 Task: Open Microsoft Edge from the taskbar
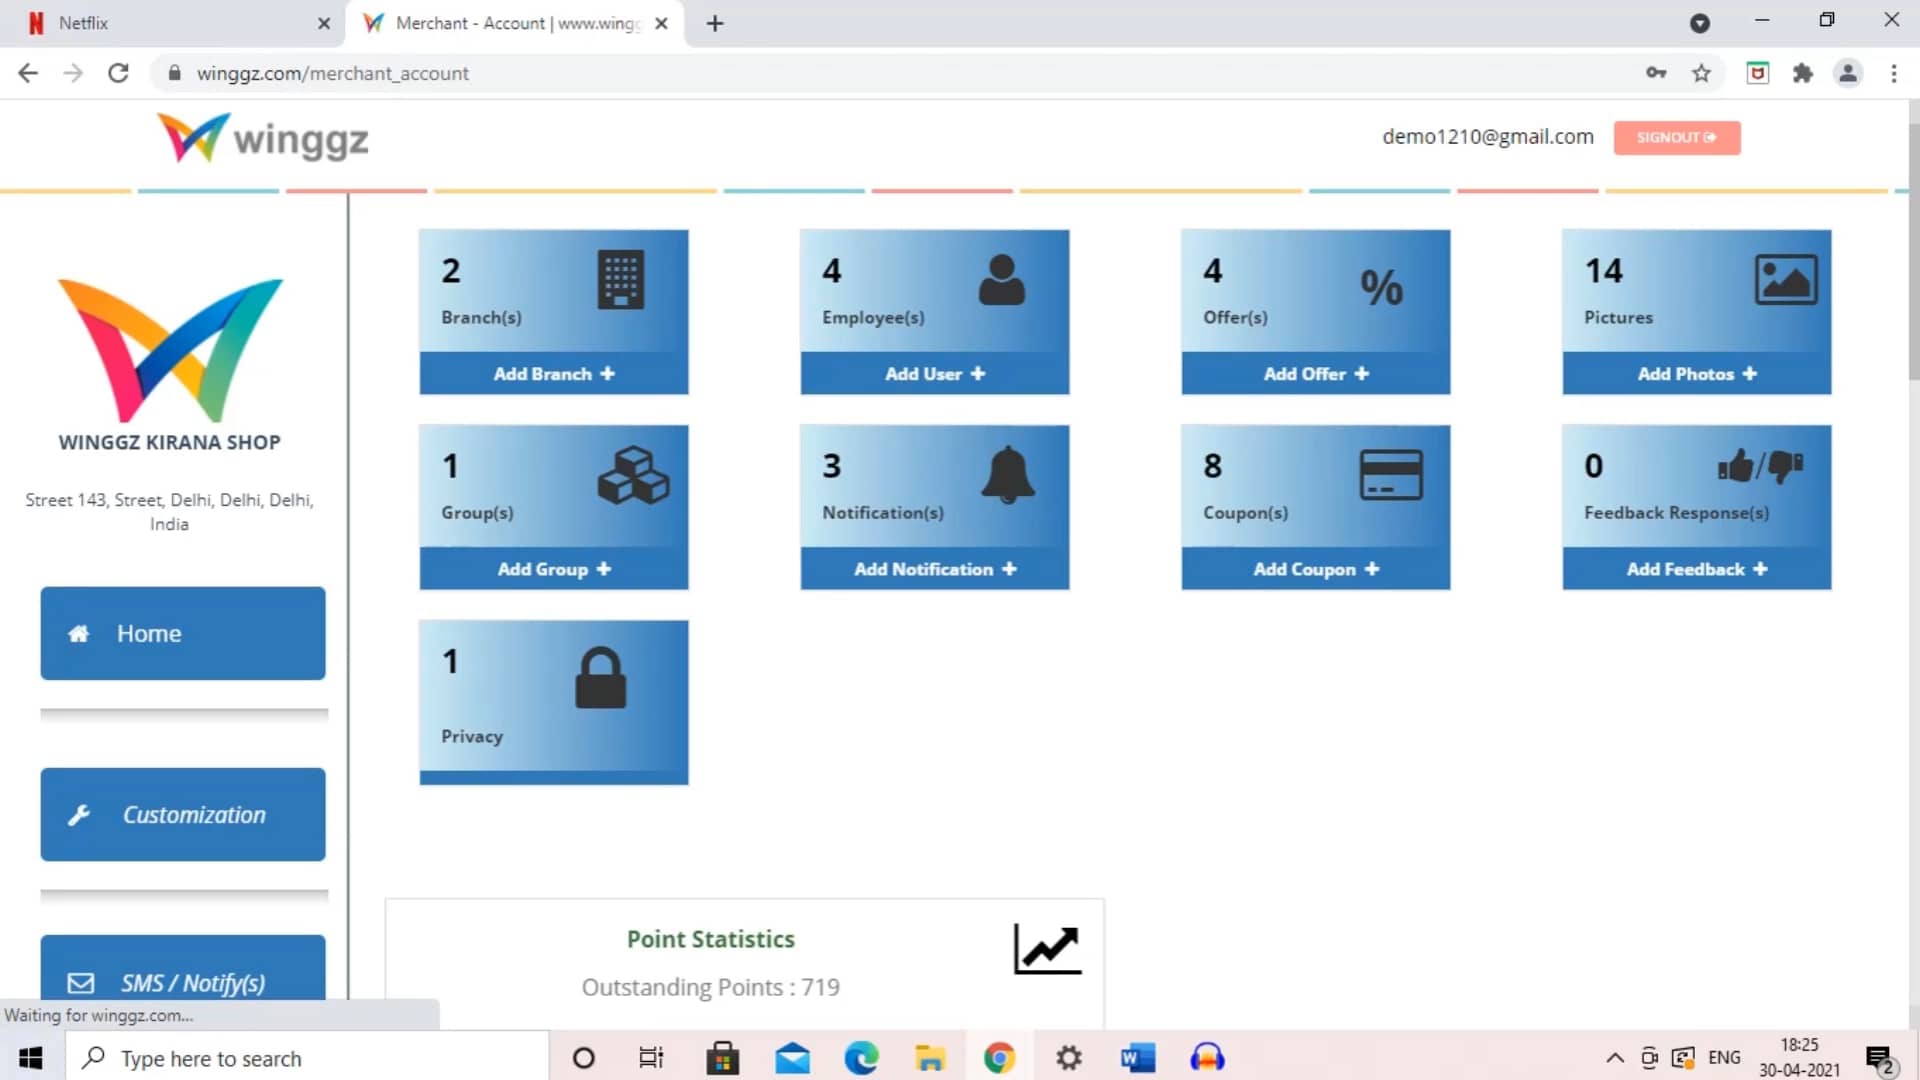tap(861, 1058)
